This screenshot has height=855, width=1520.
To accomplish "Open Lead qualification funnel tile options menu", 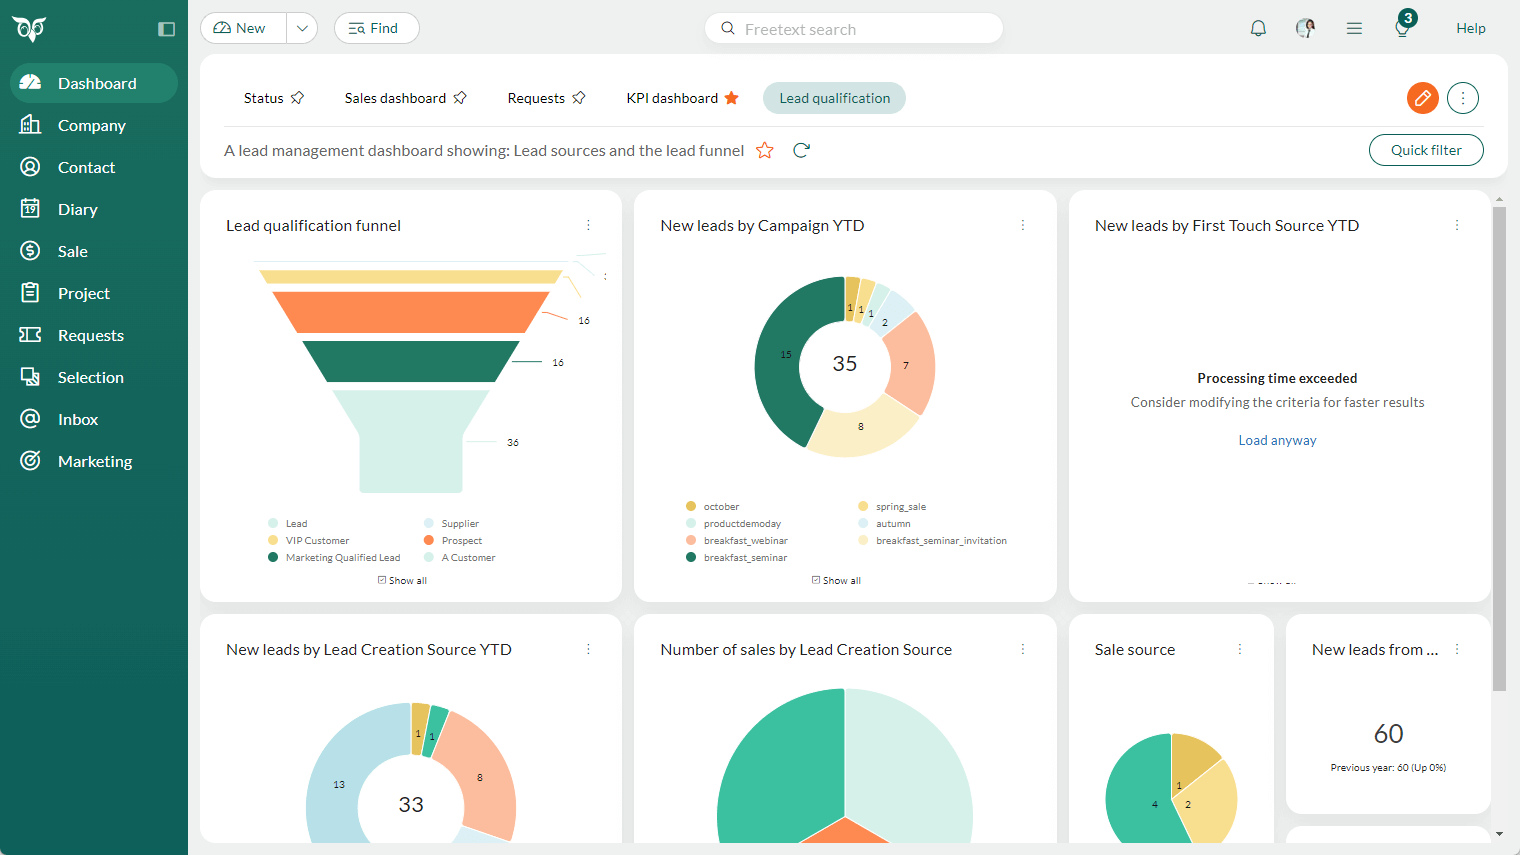I will [x=588, y=225].
